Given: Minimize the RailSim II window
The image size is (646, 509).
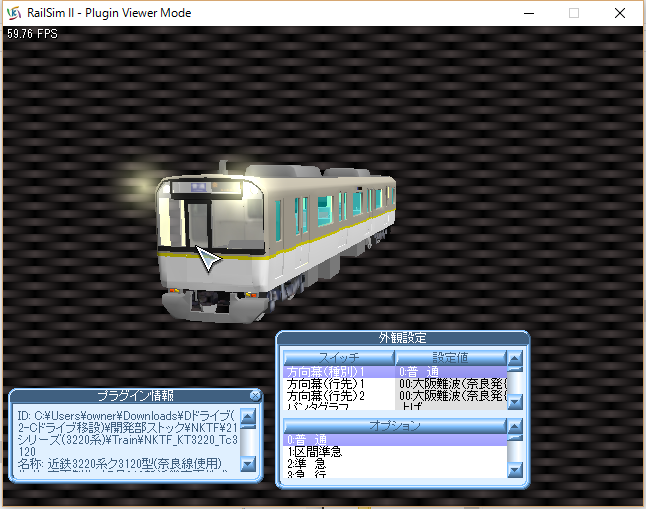Looking at the screenshot, I should (x=529, y=13).
